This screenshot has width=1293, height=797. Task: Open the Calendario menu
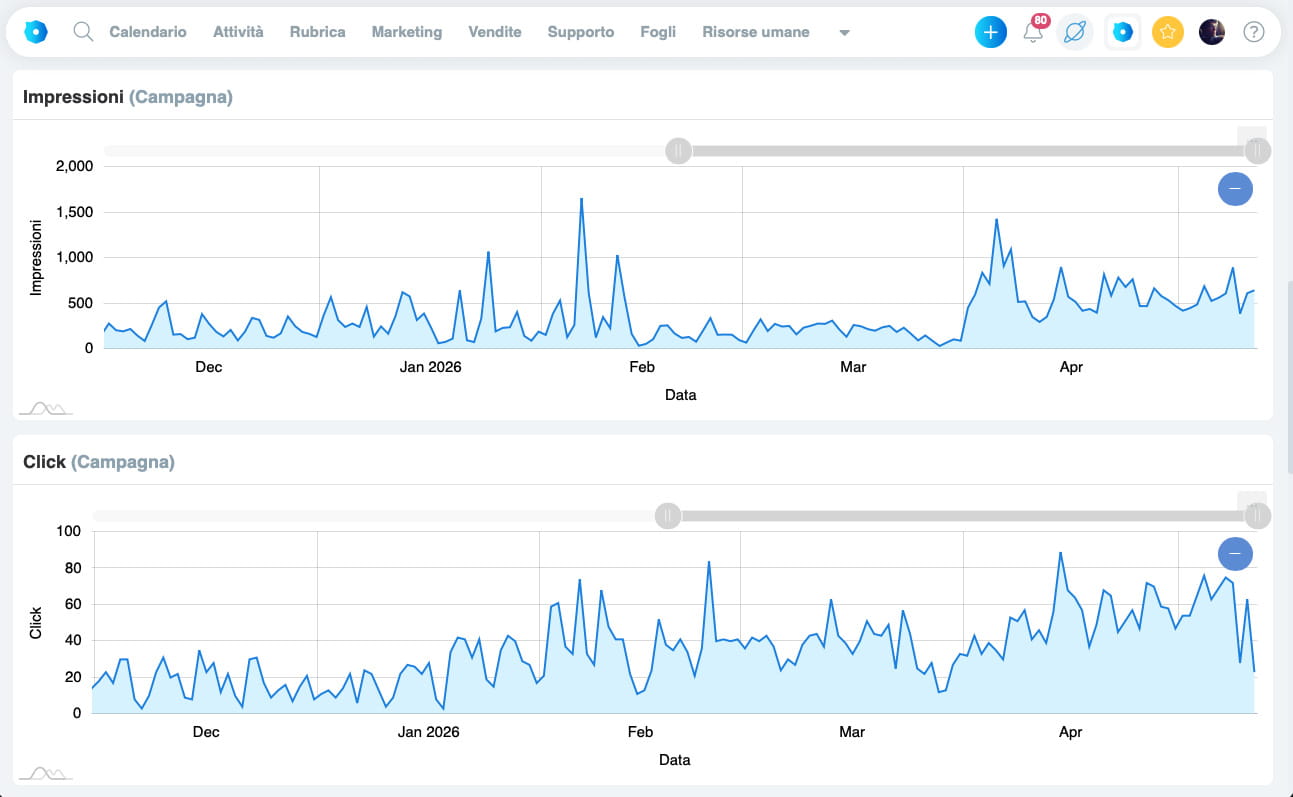pyautogui.click(x=148, y=32)
